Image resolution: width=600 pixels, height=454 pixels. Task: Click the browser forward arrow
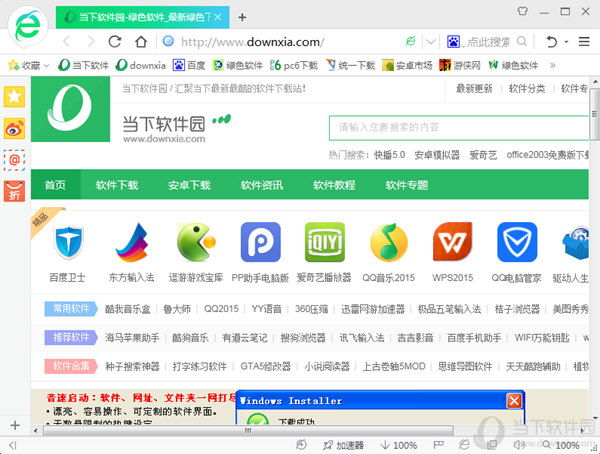click(91, 41)
